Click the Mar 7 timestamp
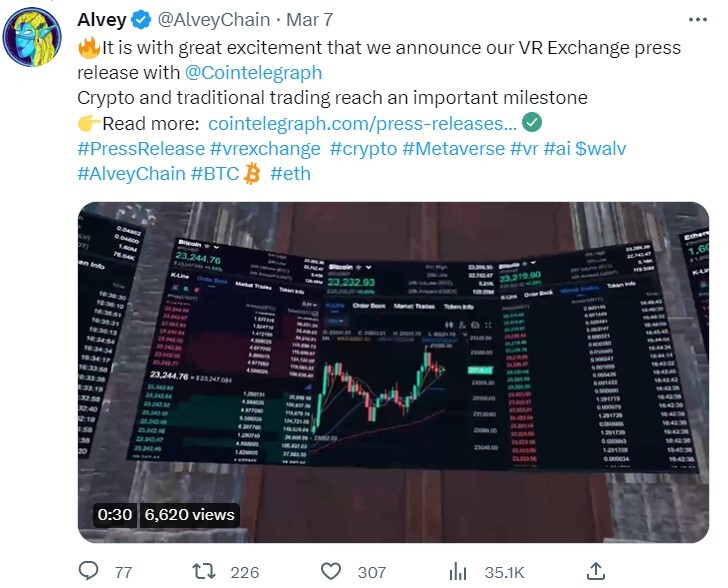The image size is (728, 588). [310, 20]
